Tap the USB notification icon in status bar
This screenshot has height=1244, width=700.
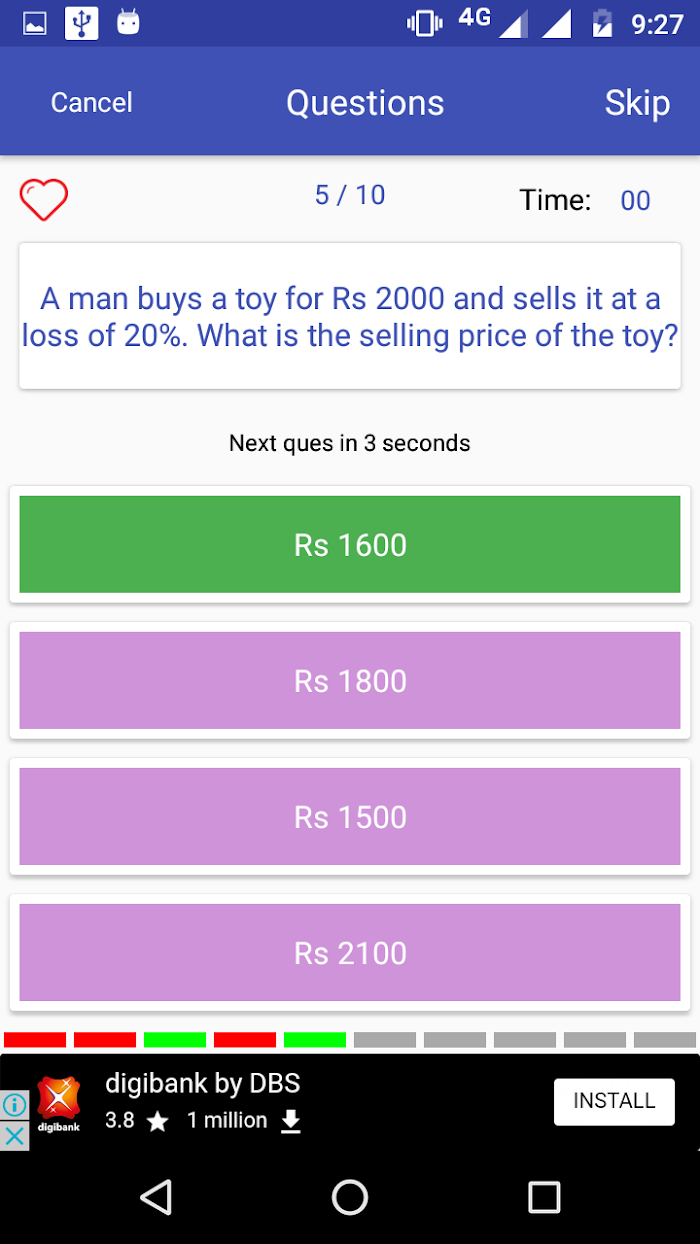[x=82, y=23]
